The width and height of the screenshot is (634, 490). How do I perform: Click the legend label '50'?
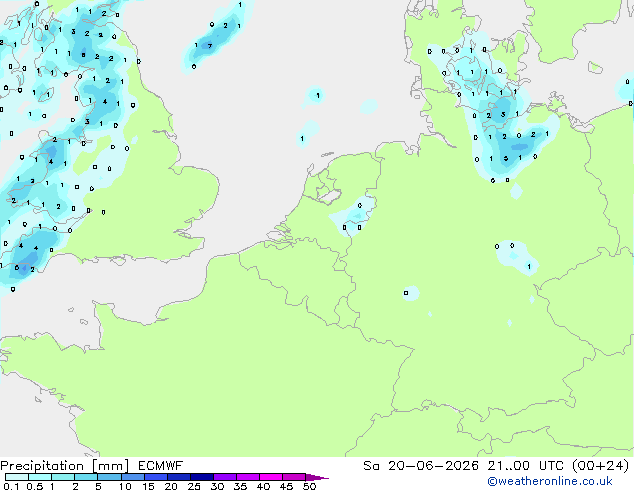tap(309, 486)
